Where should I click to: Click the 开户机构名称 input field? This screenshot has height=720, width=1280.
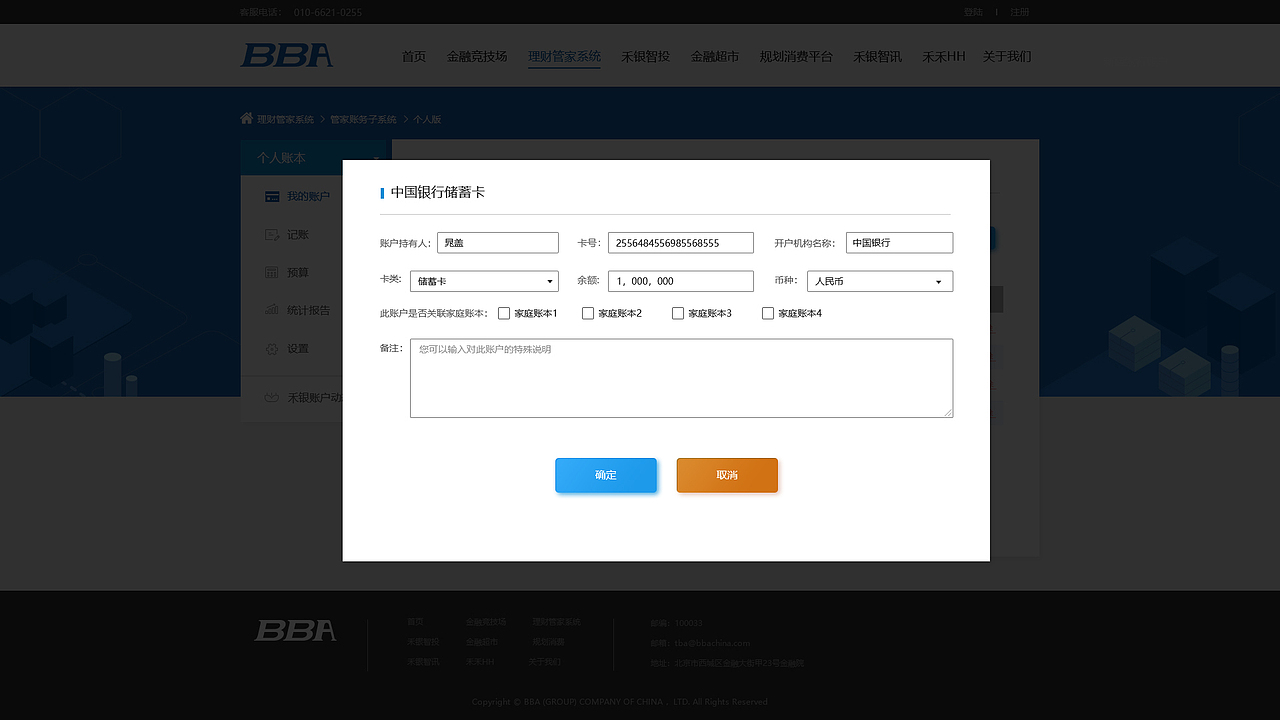pos(899,243)
